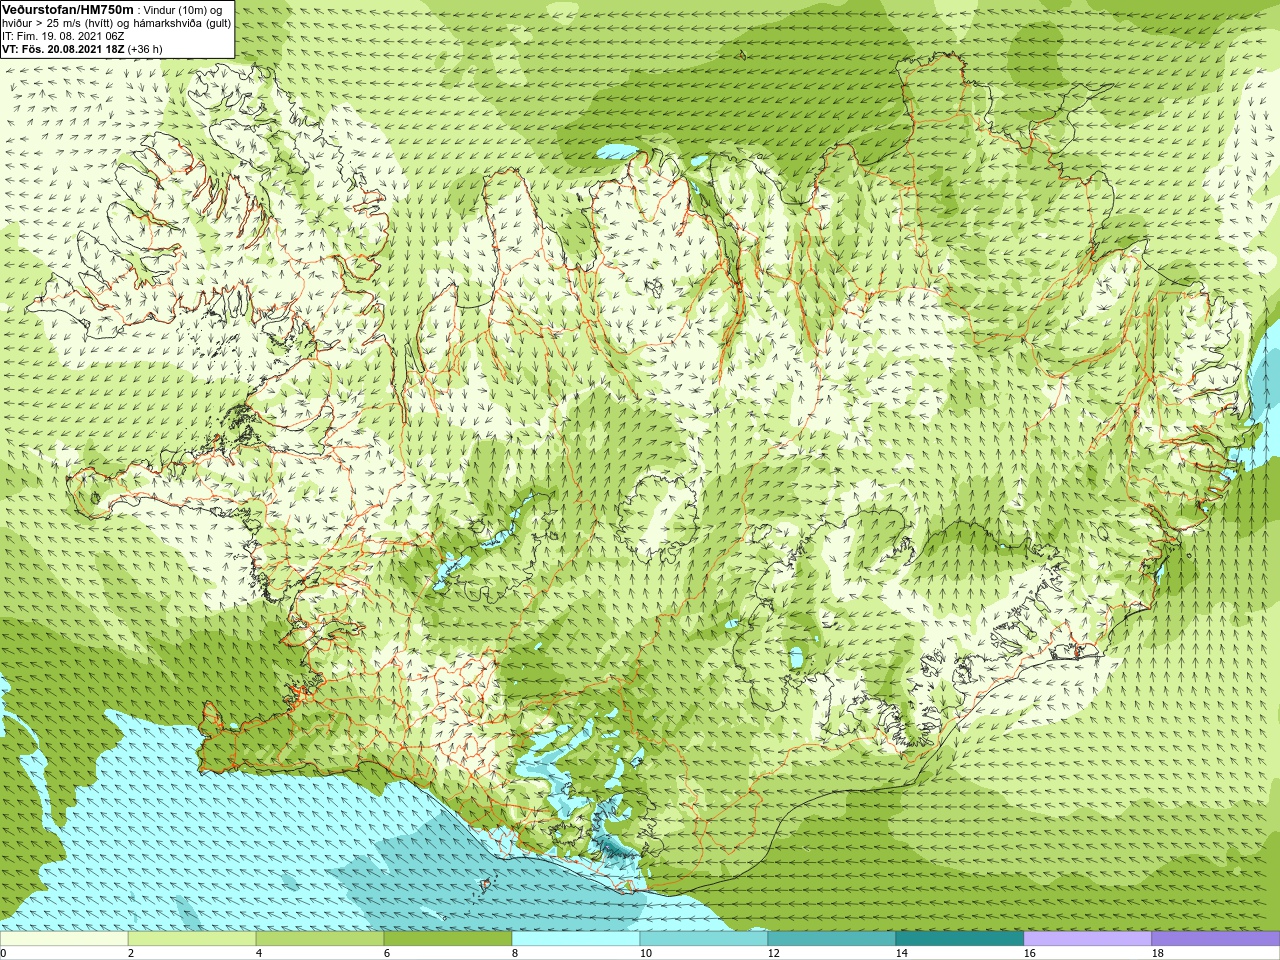Click the dark green 6–8 m/s legend swatch

(448, 939)
